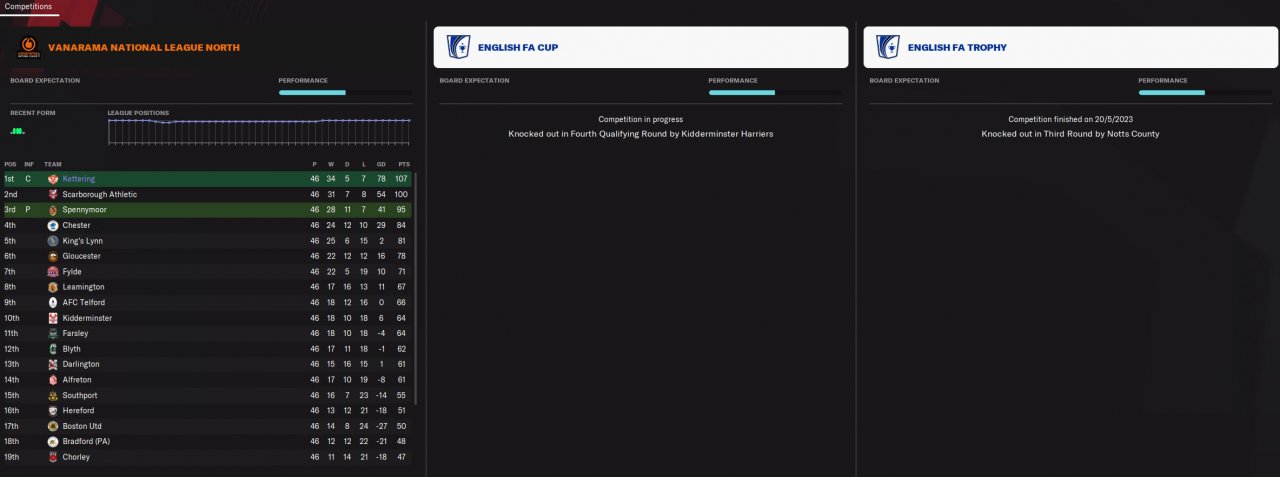Click the FA Trophy performance progress bar
Image resolution: width=1280 pixels, height=477 pixels.
pyautogui.click(x=1205, y=93)
